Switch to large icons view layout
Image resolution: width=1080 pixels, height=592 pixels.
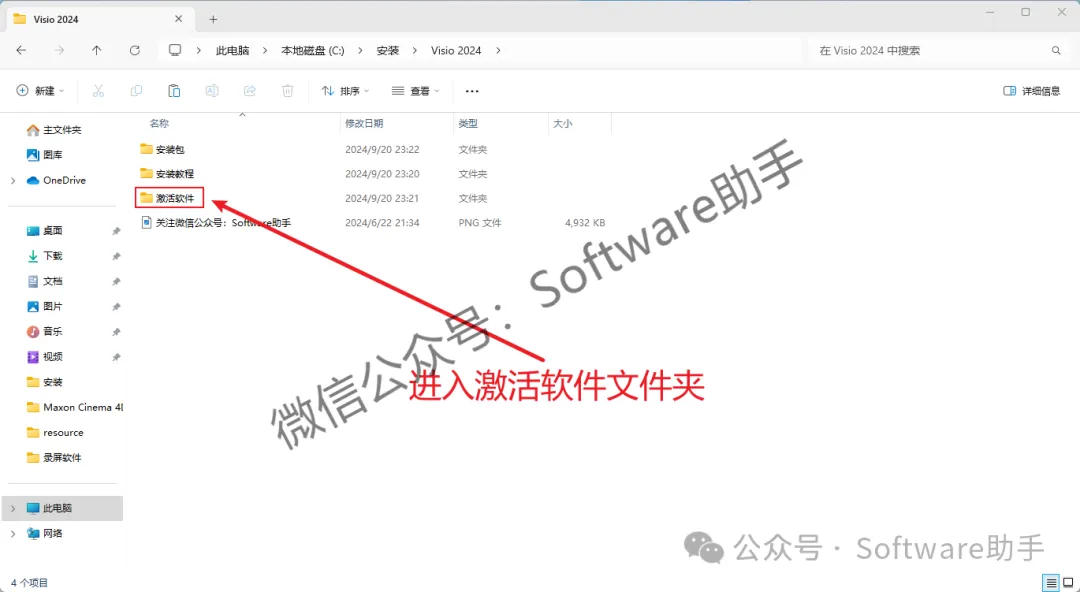tap(1068, 583)
